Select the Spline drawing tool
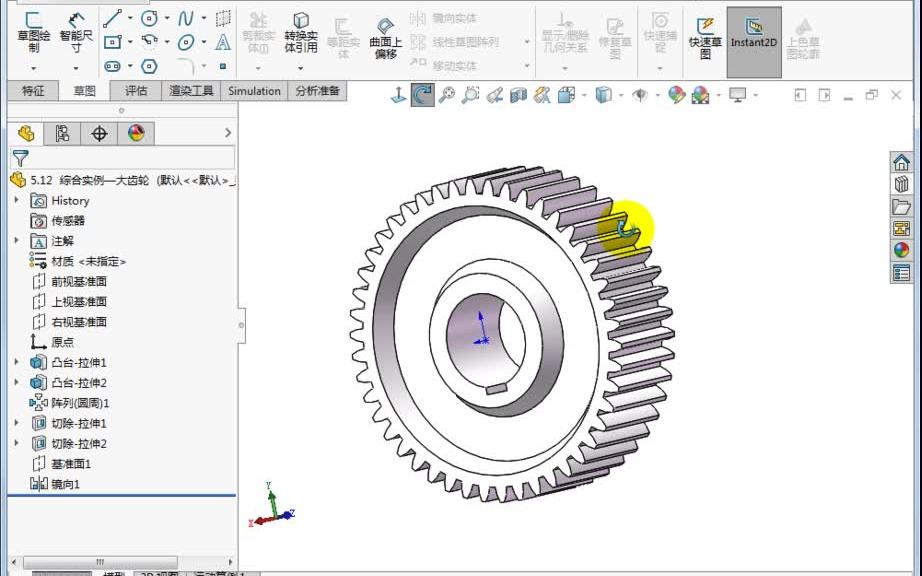 coord(186,18)
